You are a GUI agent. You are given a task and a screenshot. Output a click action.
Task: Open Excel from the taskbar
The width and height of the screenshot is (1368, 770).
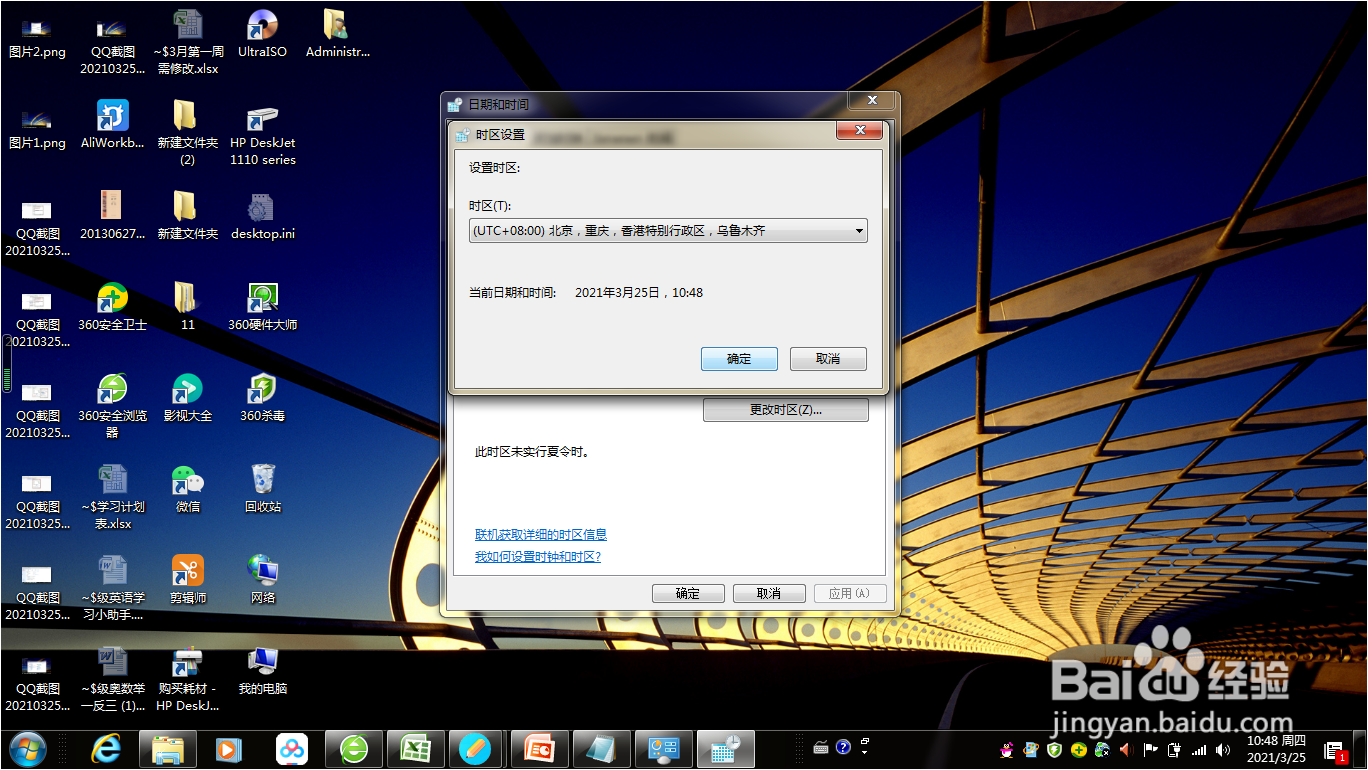[x=415, y=749]
